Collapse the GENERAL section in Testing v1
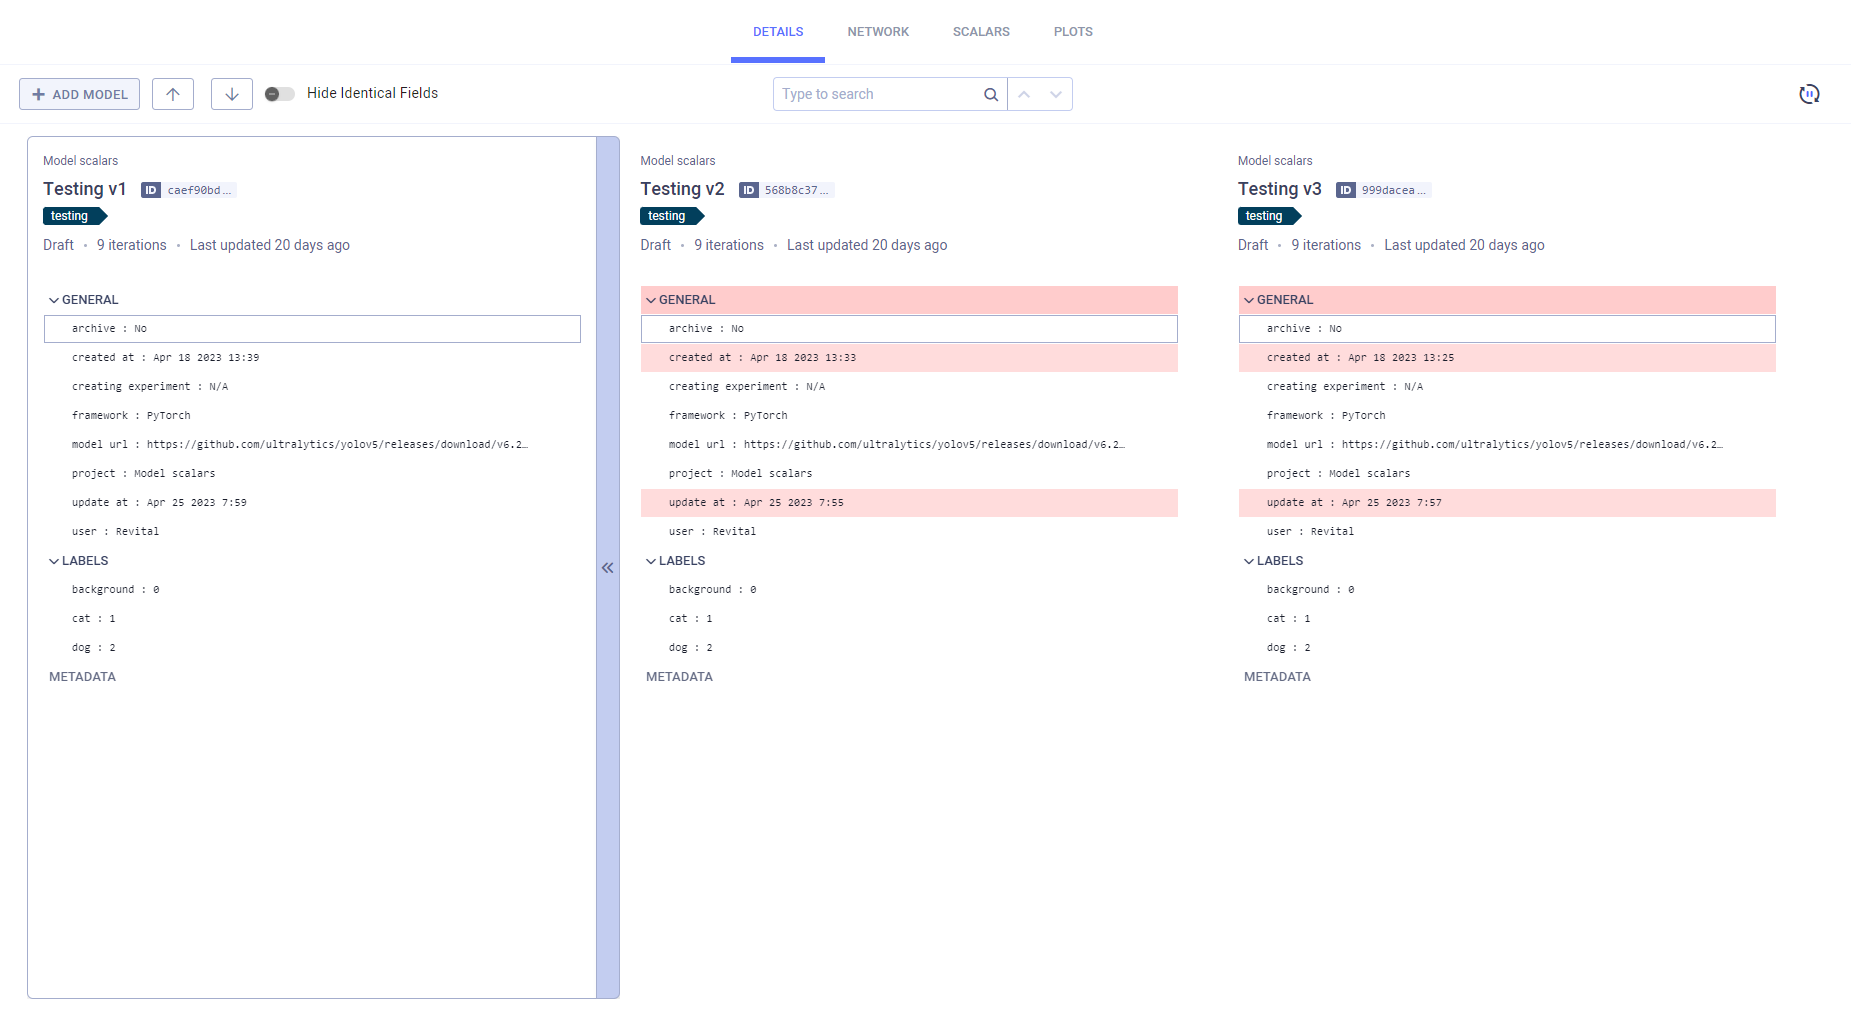Viewport: 1851px width, 1015px height. coord(54,300)
